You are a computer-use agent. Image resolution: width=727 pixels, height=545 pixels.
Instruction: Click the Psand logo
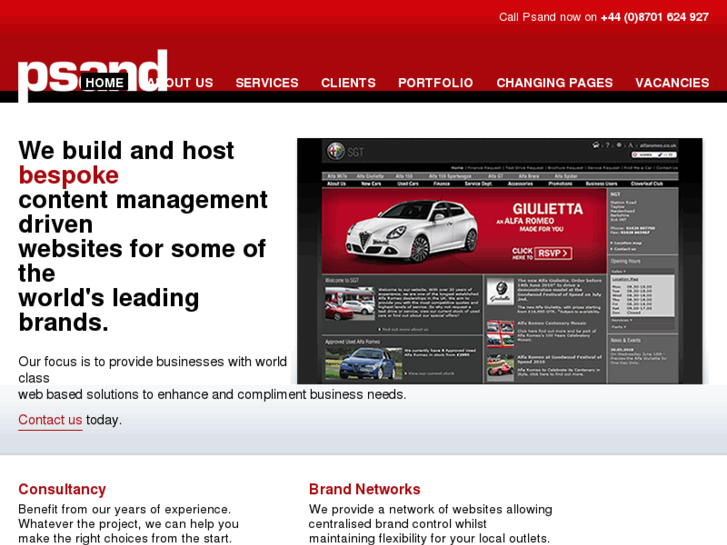(92, 74)
